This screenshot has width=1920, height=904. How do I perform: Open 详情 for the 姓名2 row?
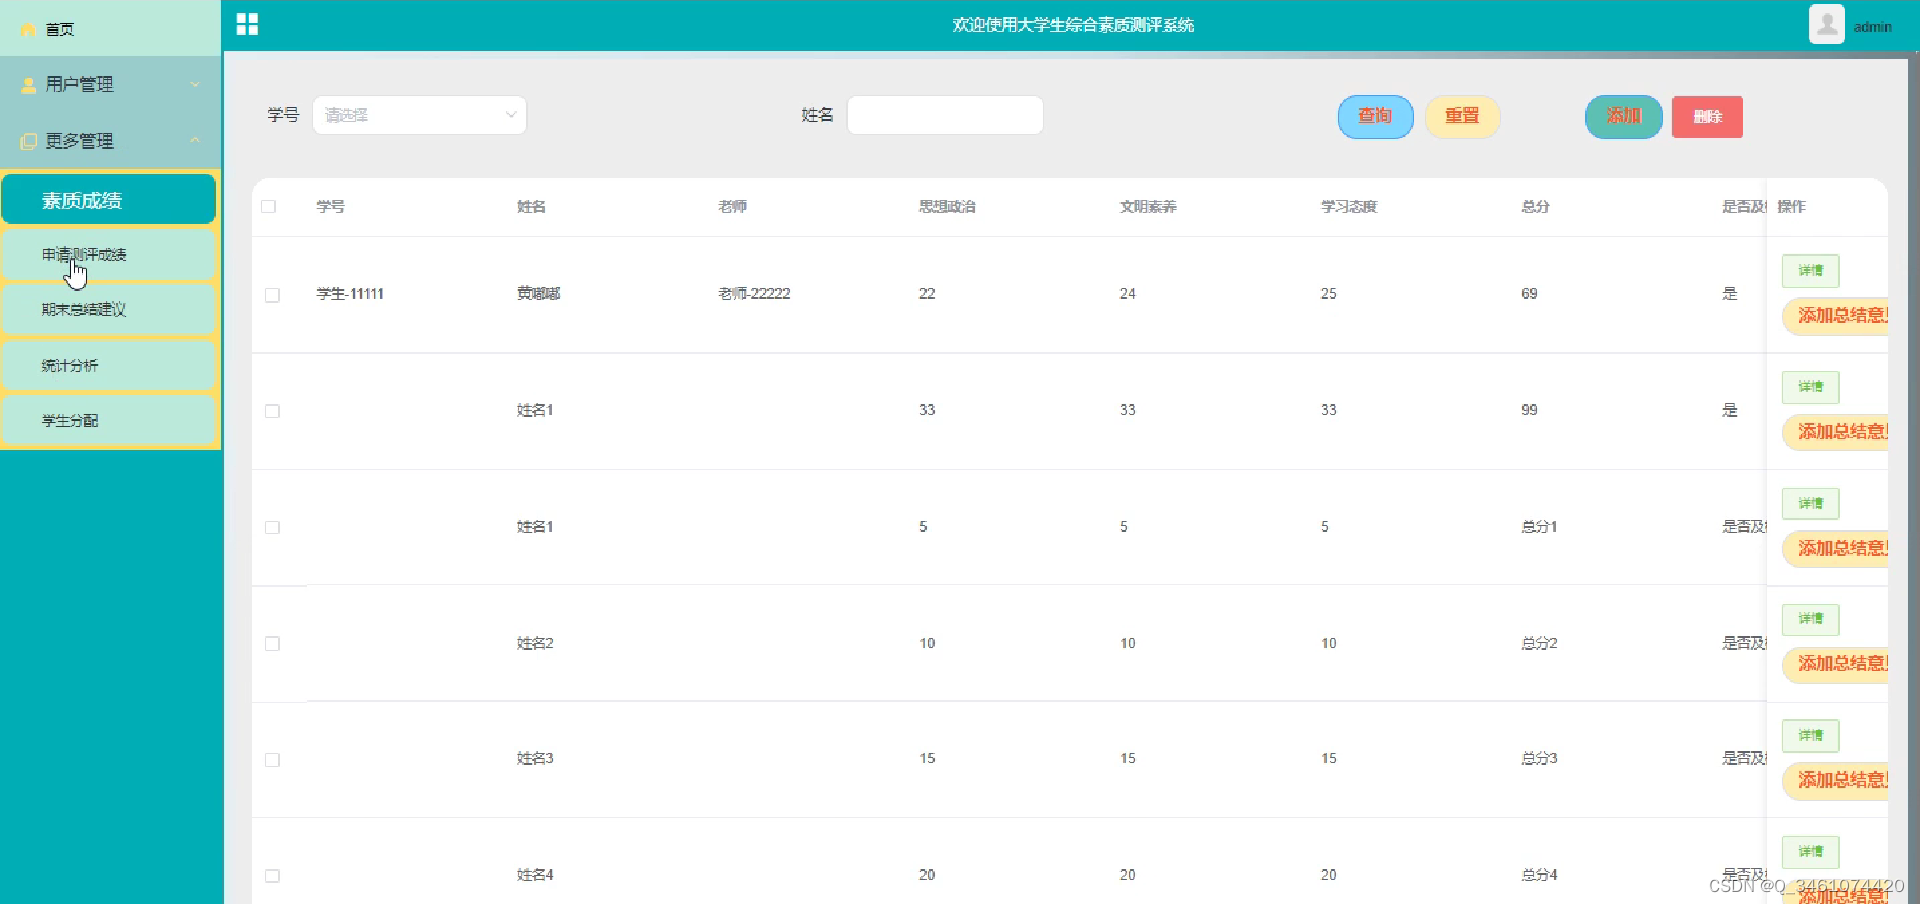(x=1810, y=619)
